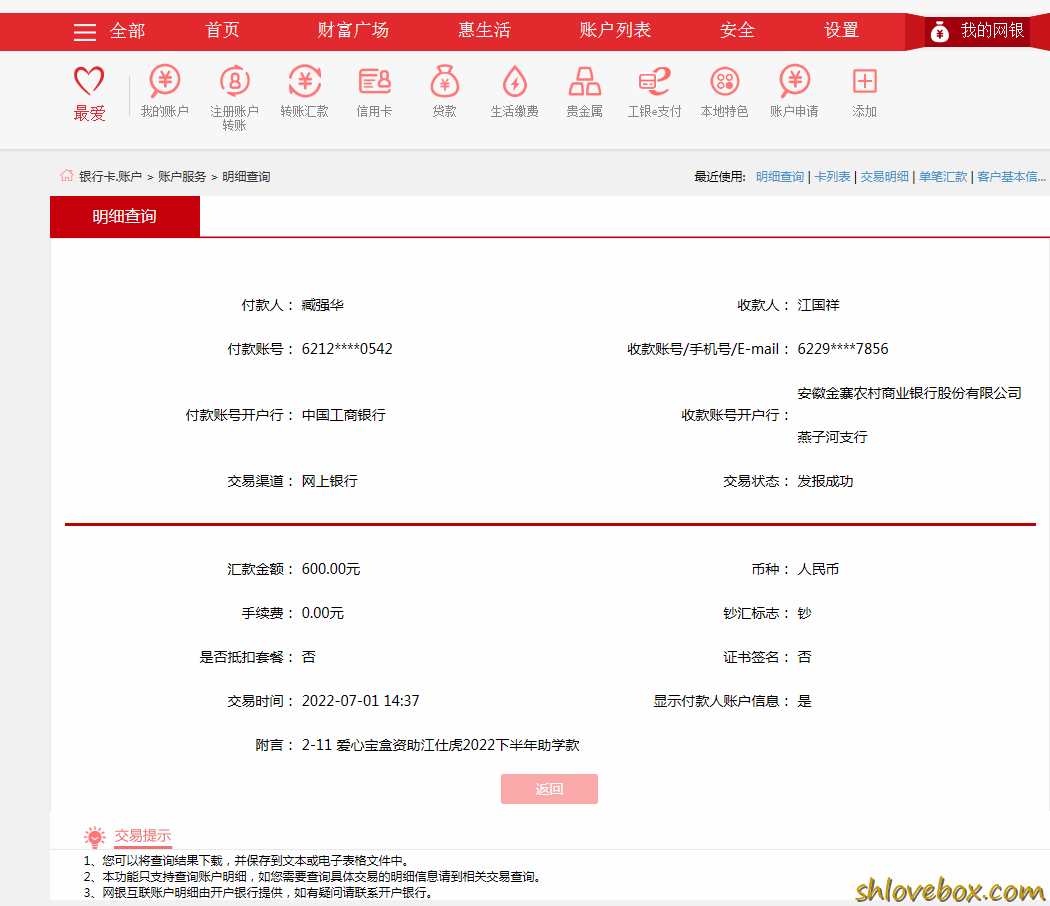This screenshot has height=906, width=1050.
Task: Open recent link 卡列表
Action: click(x=832, y=177)
